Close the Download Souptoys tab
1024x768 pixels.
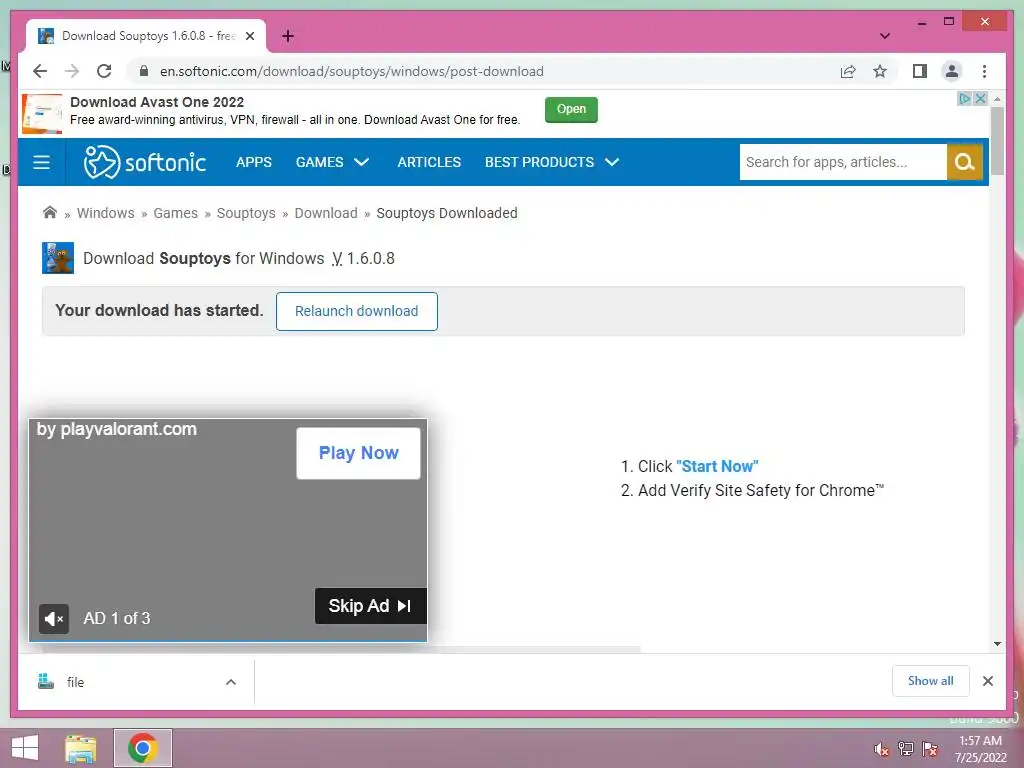point(249,36)
